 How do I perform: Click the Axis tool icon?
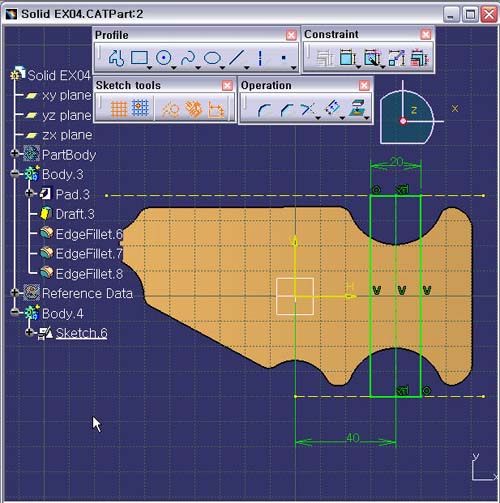point(260,58)
